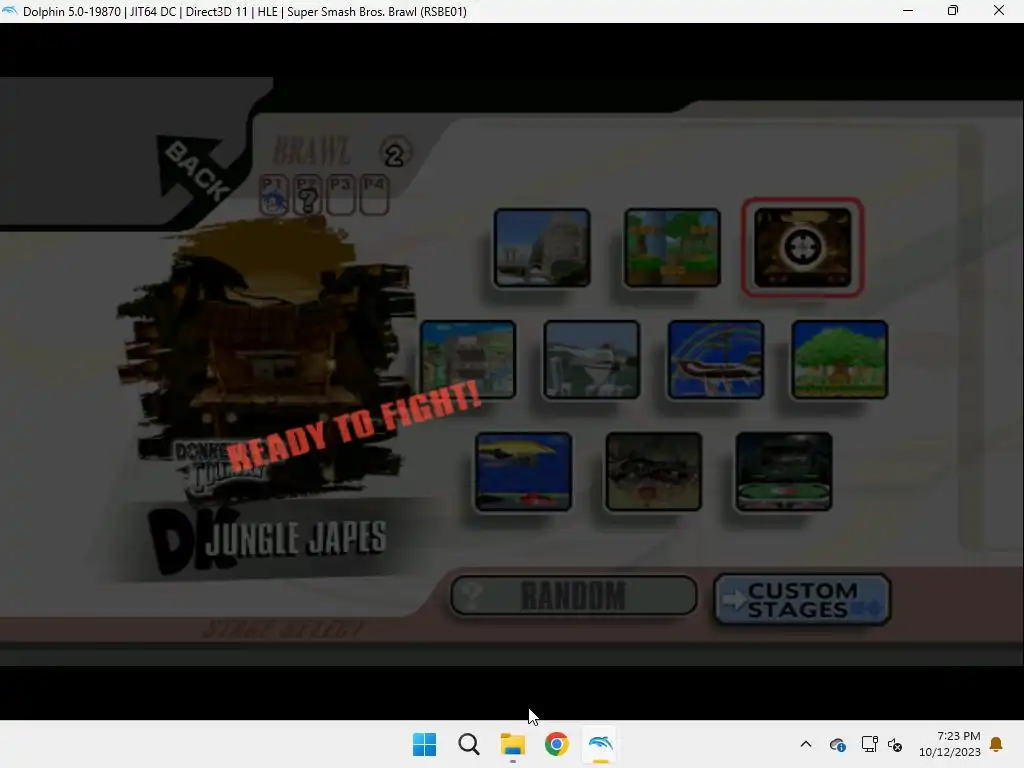Open the Windows Start menu

pyautogui.click(x=424, y=744)
